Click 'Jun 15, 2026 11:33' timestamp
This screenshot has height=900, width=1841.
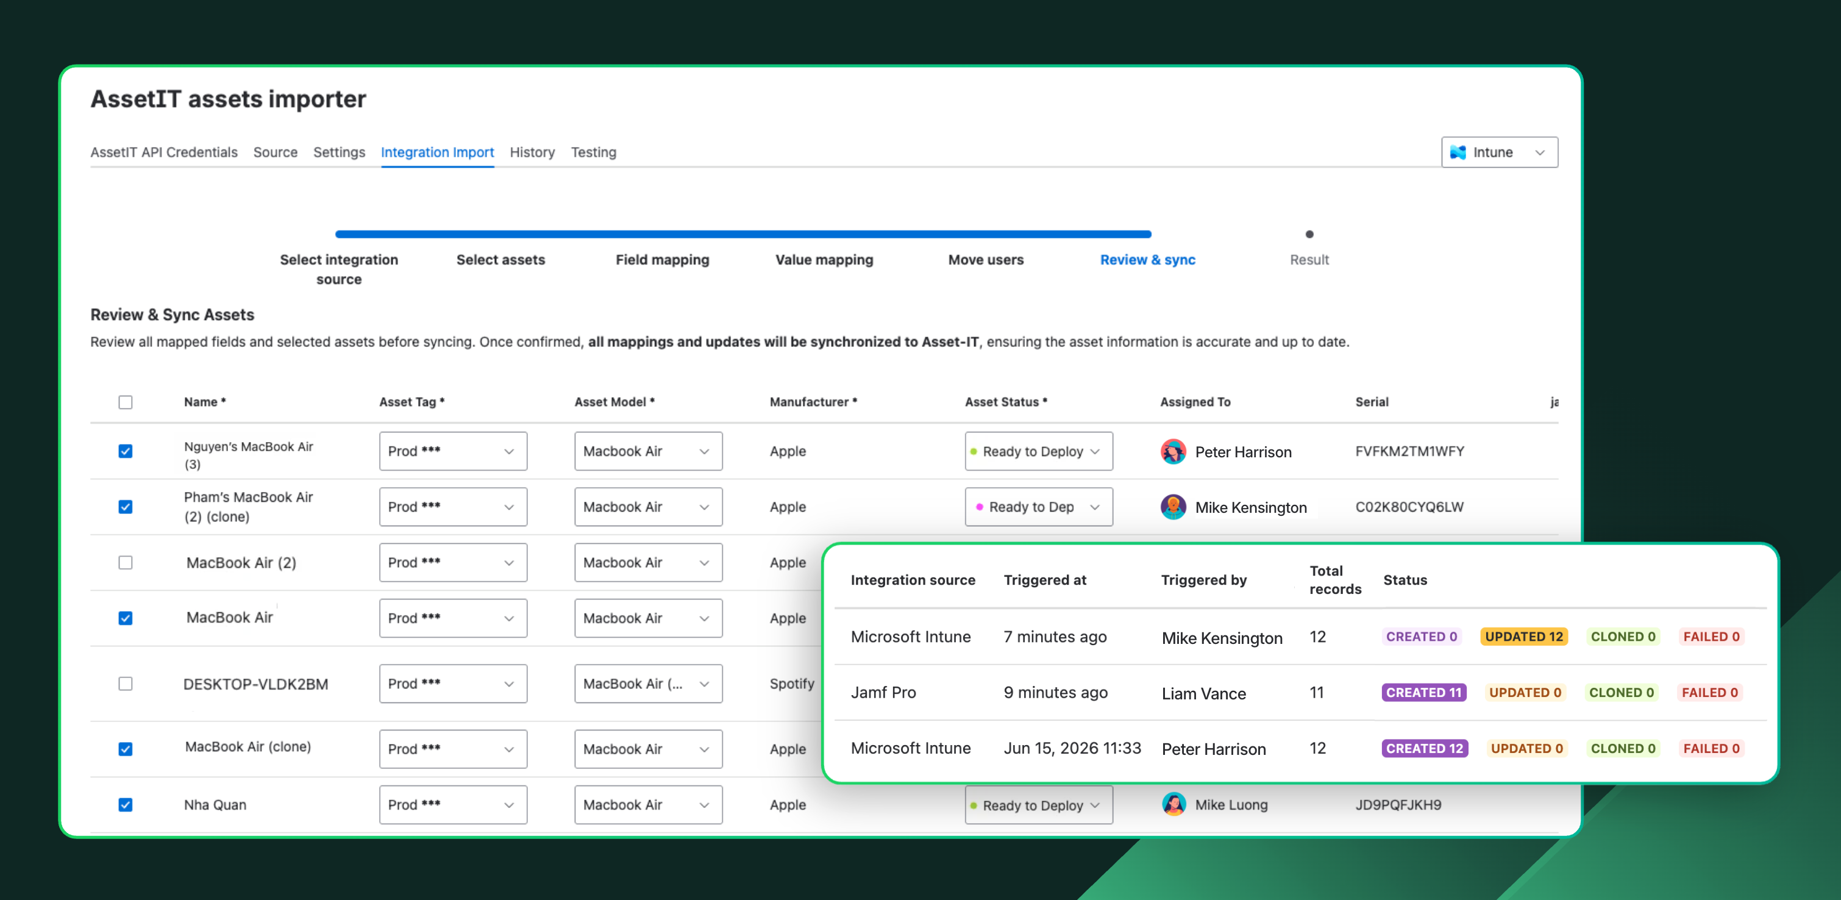point(1072,748)
